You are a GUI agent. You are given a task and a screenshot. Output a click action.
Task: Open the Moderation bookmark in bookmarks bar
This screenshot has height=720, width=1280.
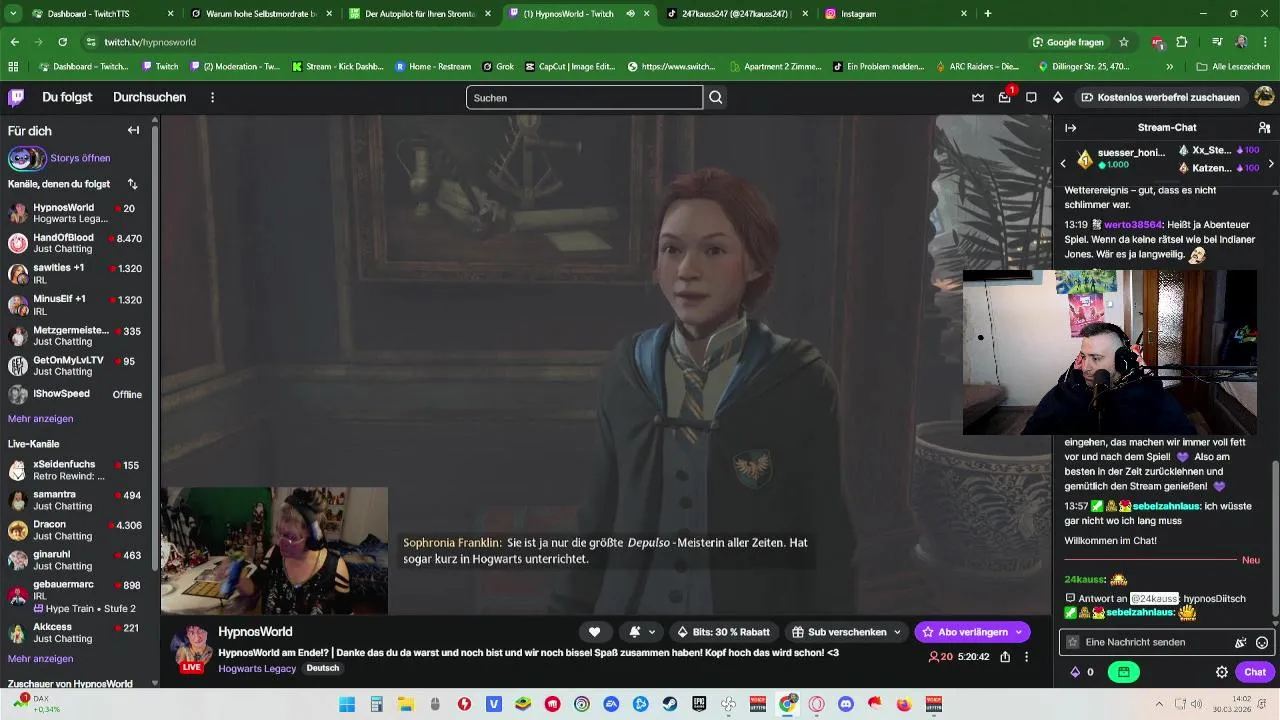(x=237, y=67)
